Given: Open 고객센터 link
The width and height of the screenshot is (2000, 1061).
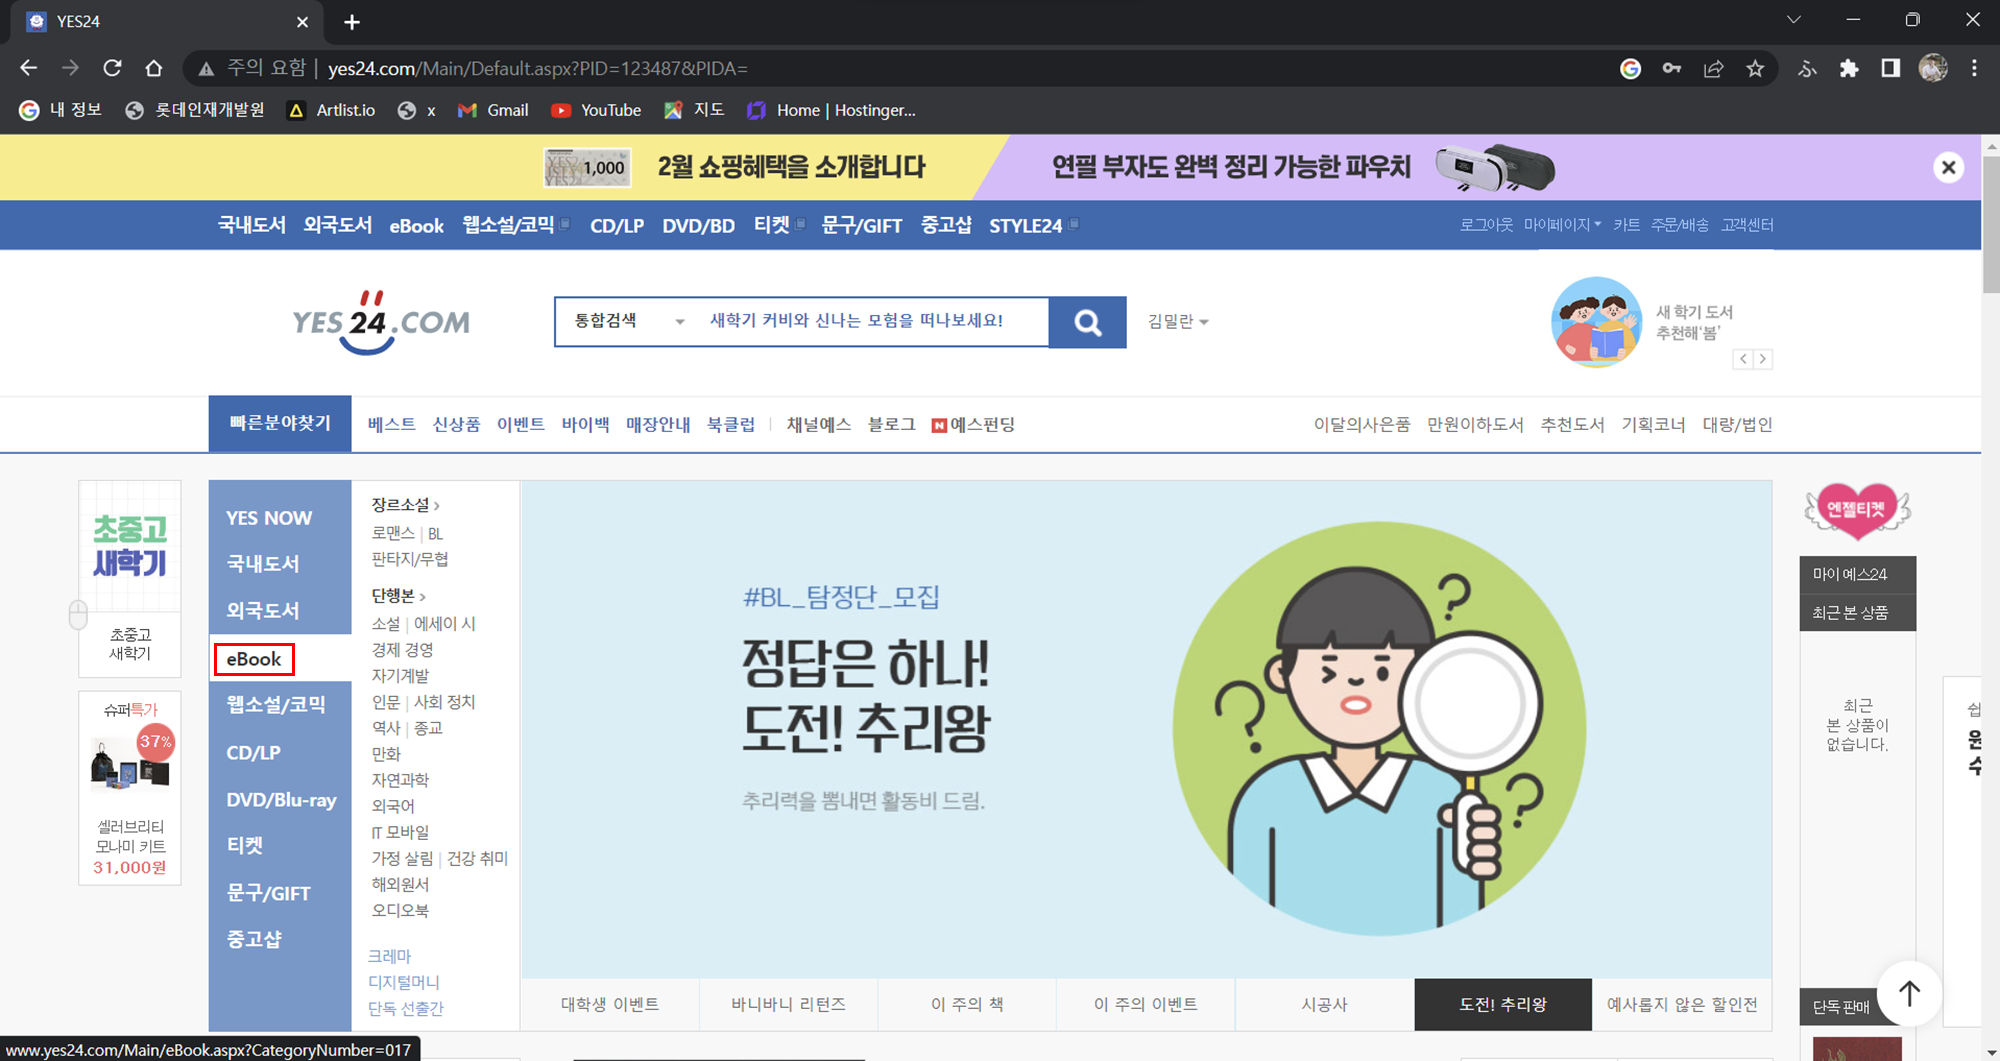Looking at the screenshot, I should tap(1747, 225).
